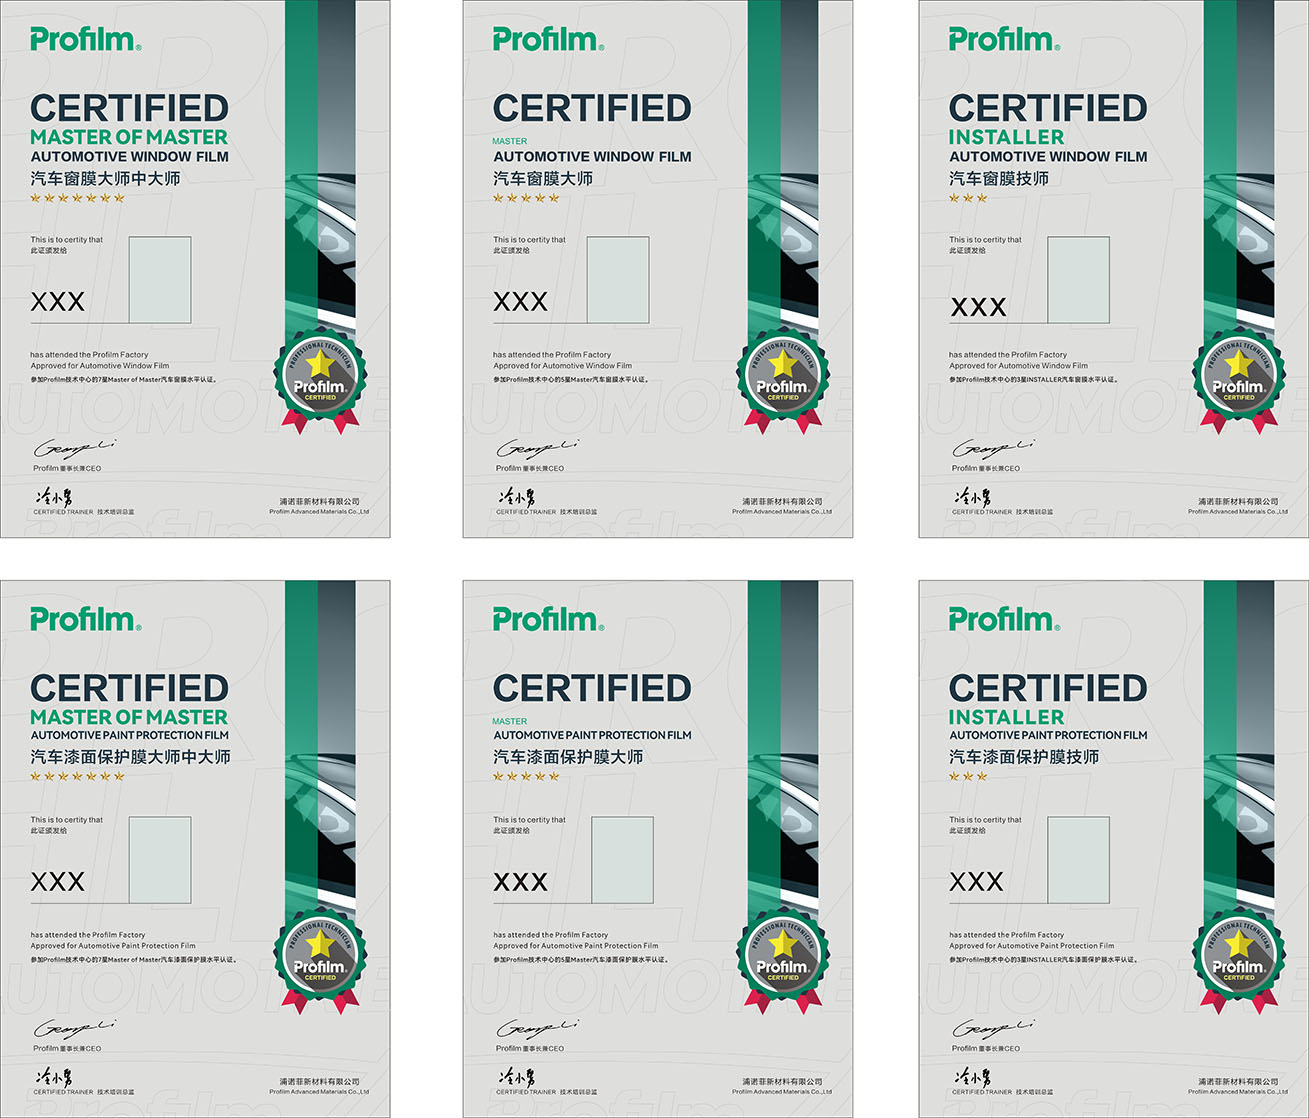Click small MASTER label above AUTOMOTIVE PAINT PROTECTION FILM
The image size is (1309, 1118).
(x=510, y=721)
